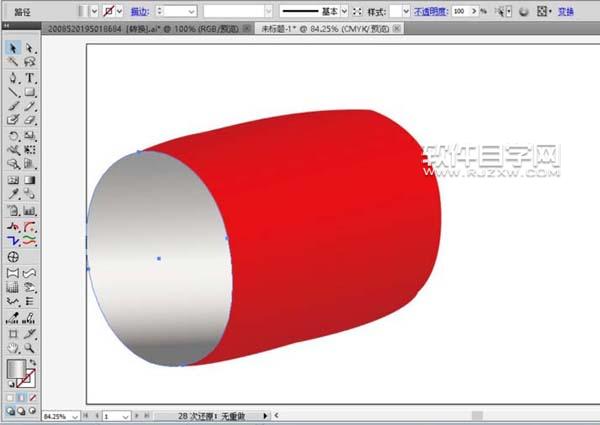
Task: Set paint mode to None
Action: click(x=33, y=398)
